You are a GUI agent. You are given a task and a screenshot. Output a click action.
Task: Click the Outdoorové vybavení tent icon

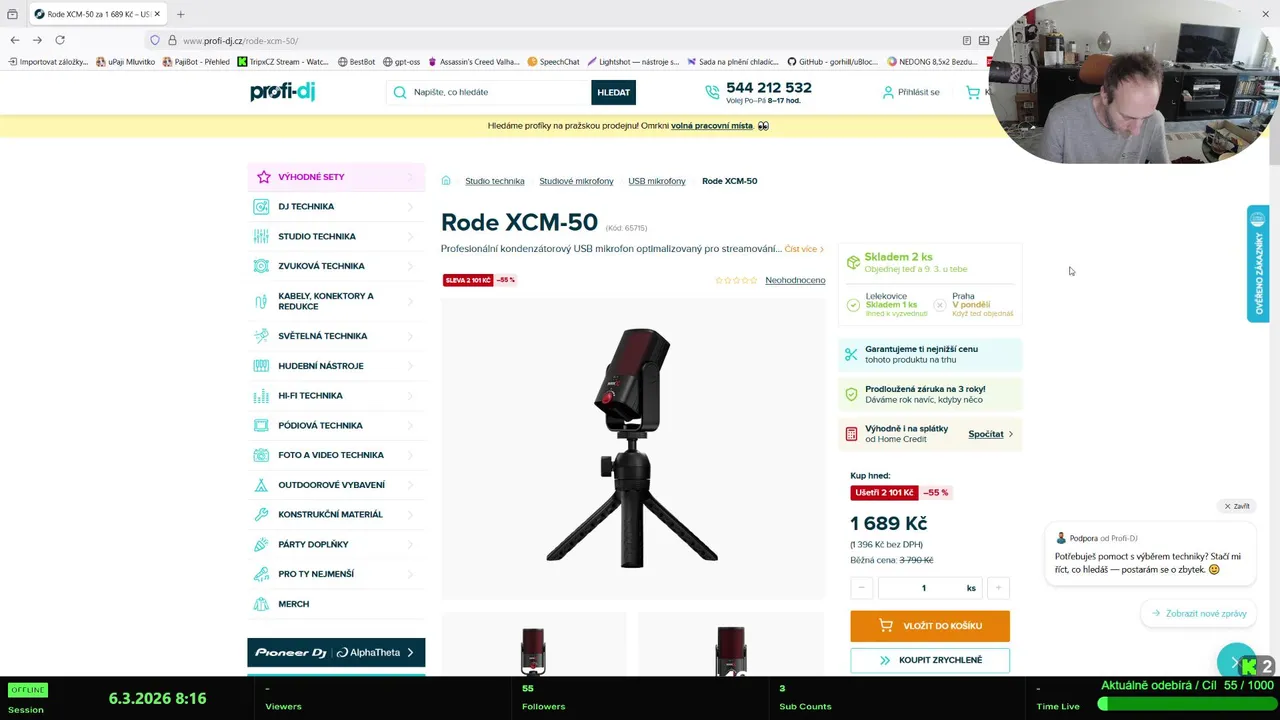point(261,485)
